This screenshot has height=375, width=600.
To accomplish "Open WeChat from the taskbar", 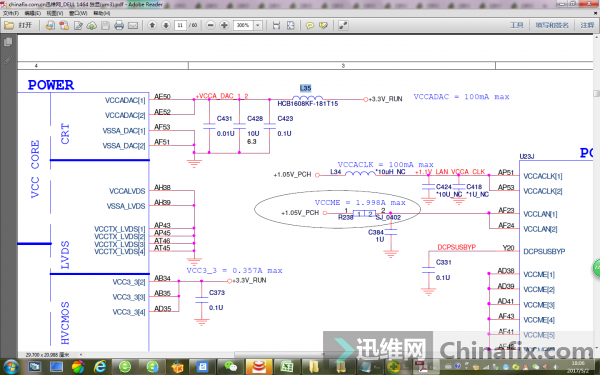I will tap(231, 367).
